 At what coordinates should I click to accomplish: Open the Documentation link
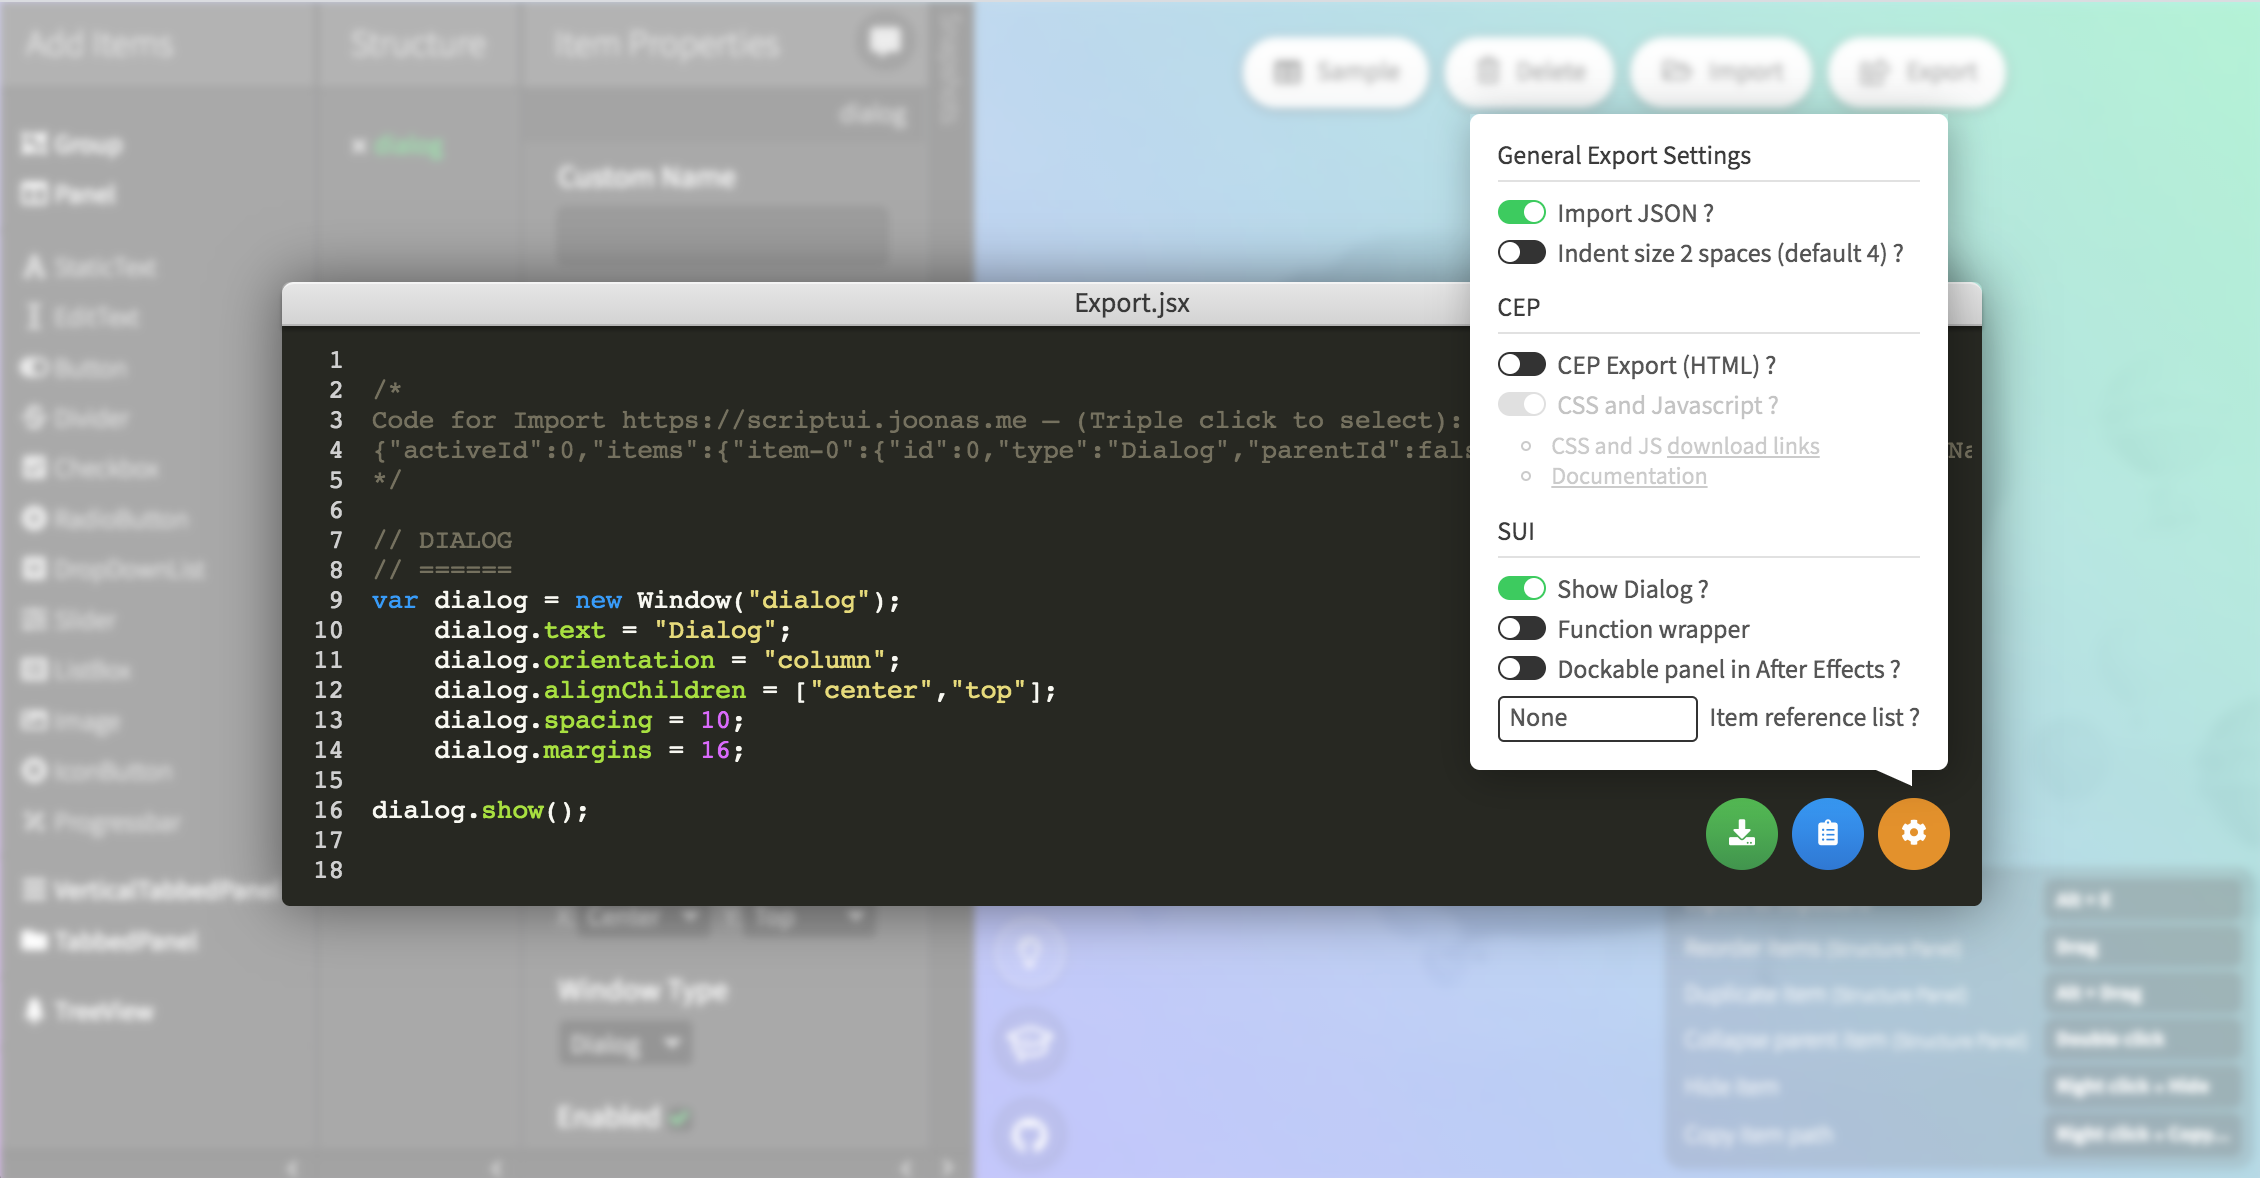pos(1629,476)
